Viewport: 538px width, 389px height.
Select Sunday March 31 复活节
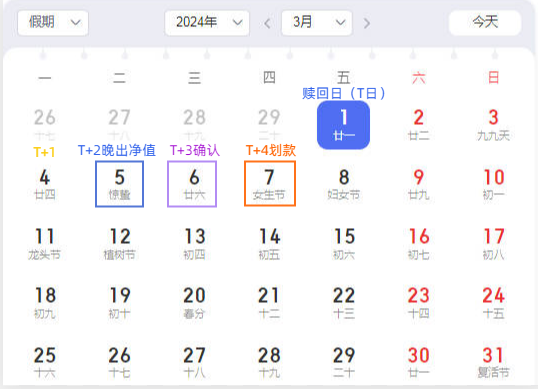click(x=493, y=362)
